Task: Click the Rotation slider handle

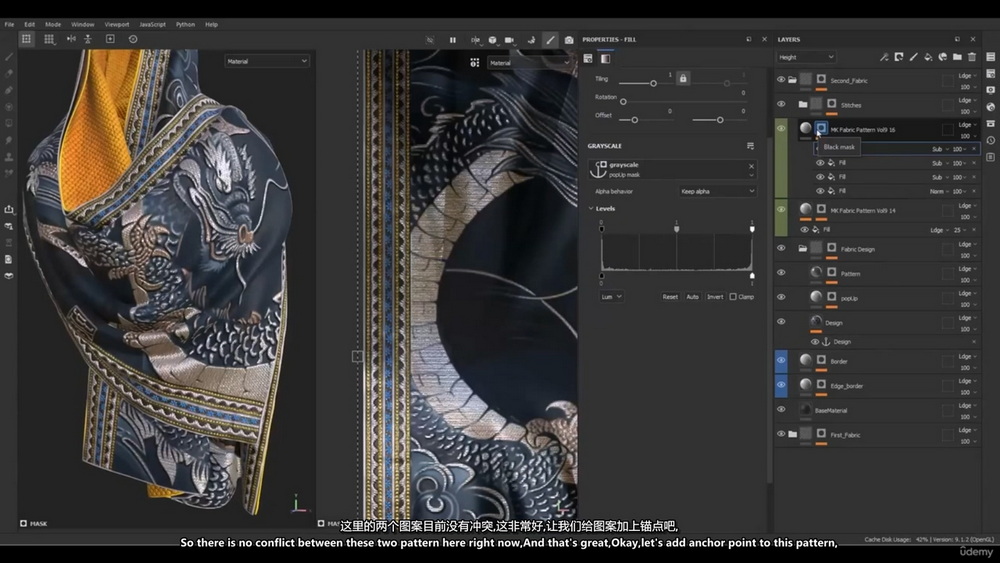Action: click(623, 102)
